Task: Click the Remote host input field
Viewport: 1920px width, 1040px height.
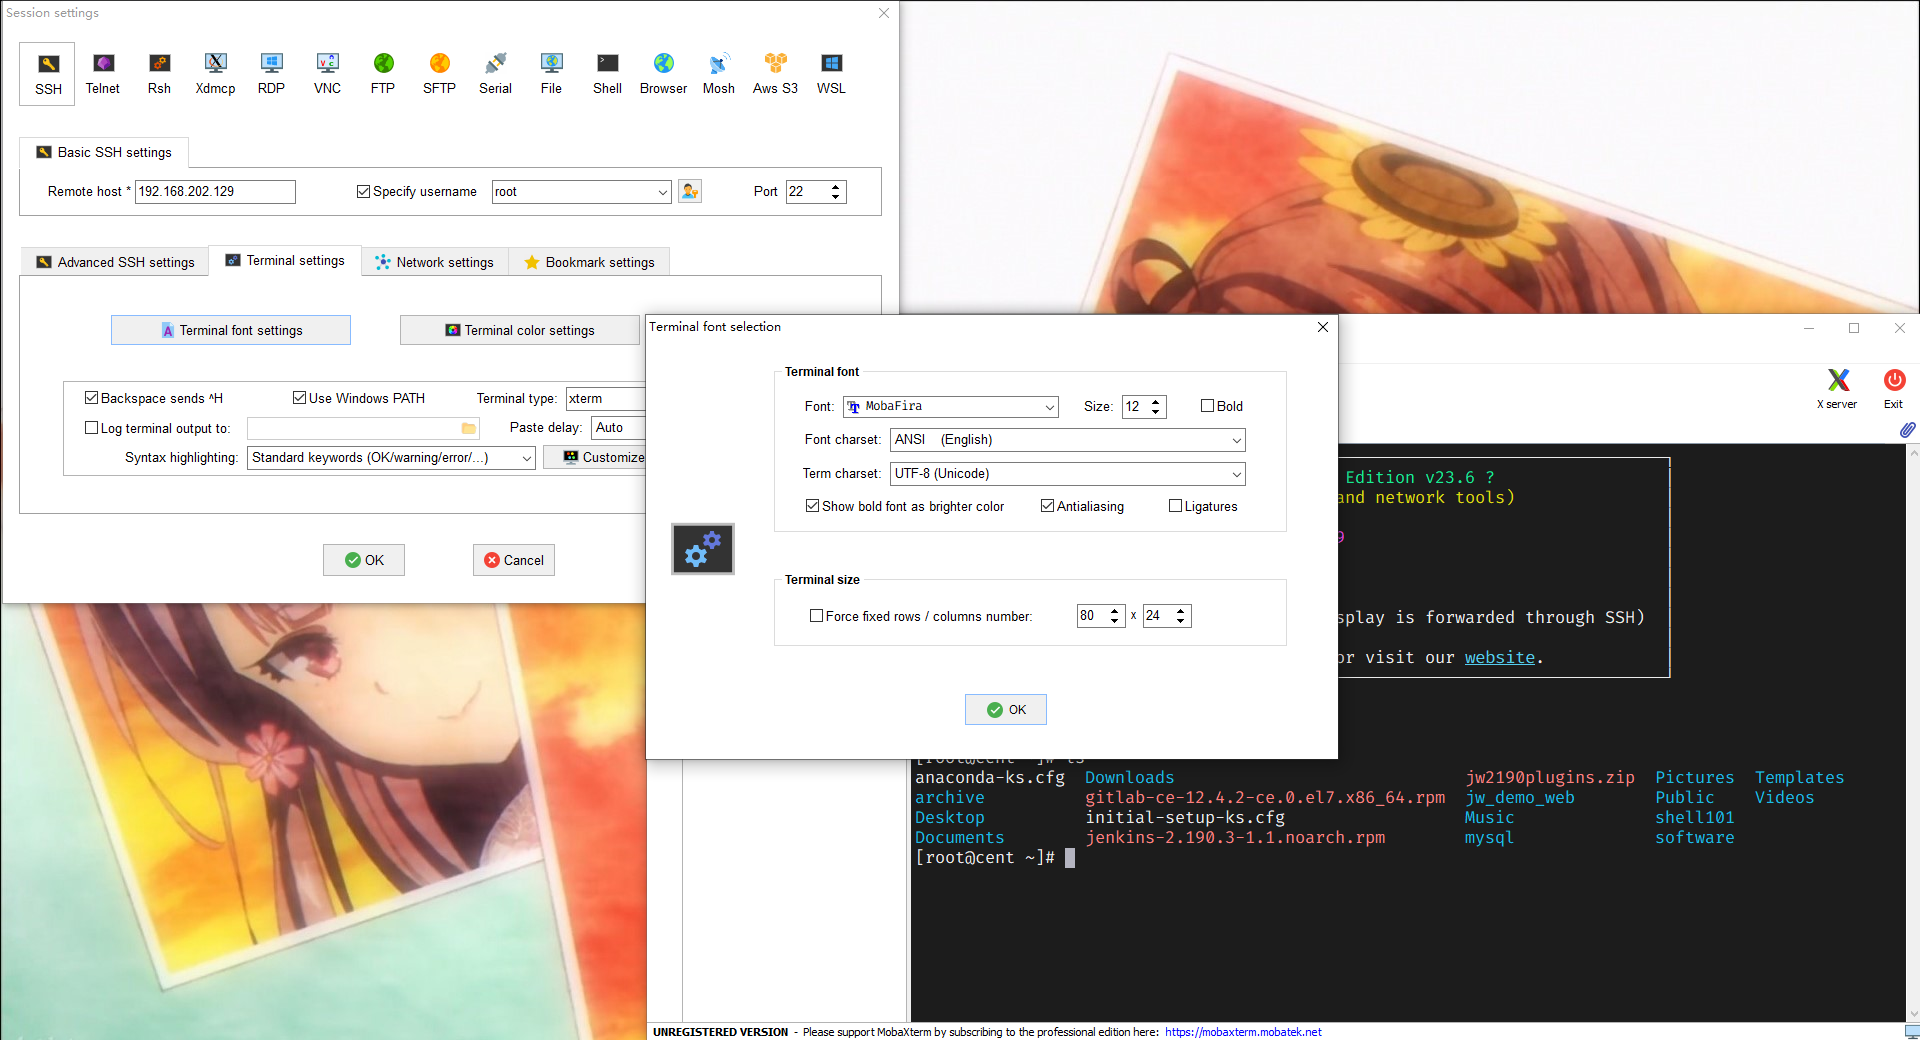Action: tap(215, 191)
